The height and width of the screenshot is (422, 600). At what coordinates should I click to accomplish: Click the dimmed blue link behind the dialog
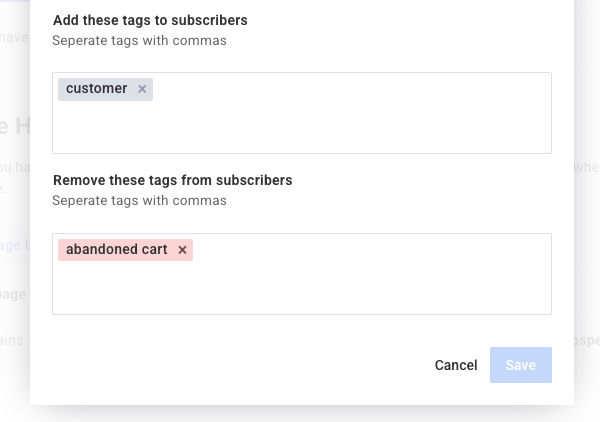tap(14, 245)
